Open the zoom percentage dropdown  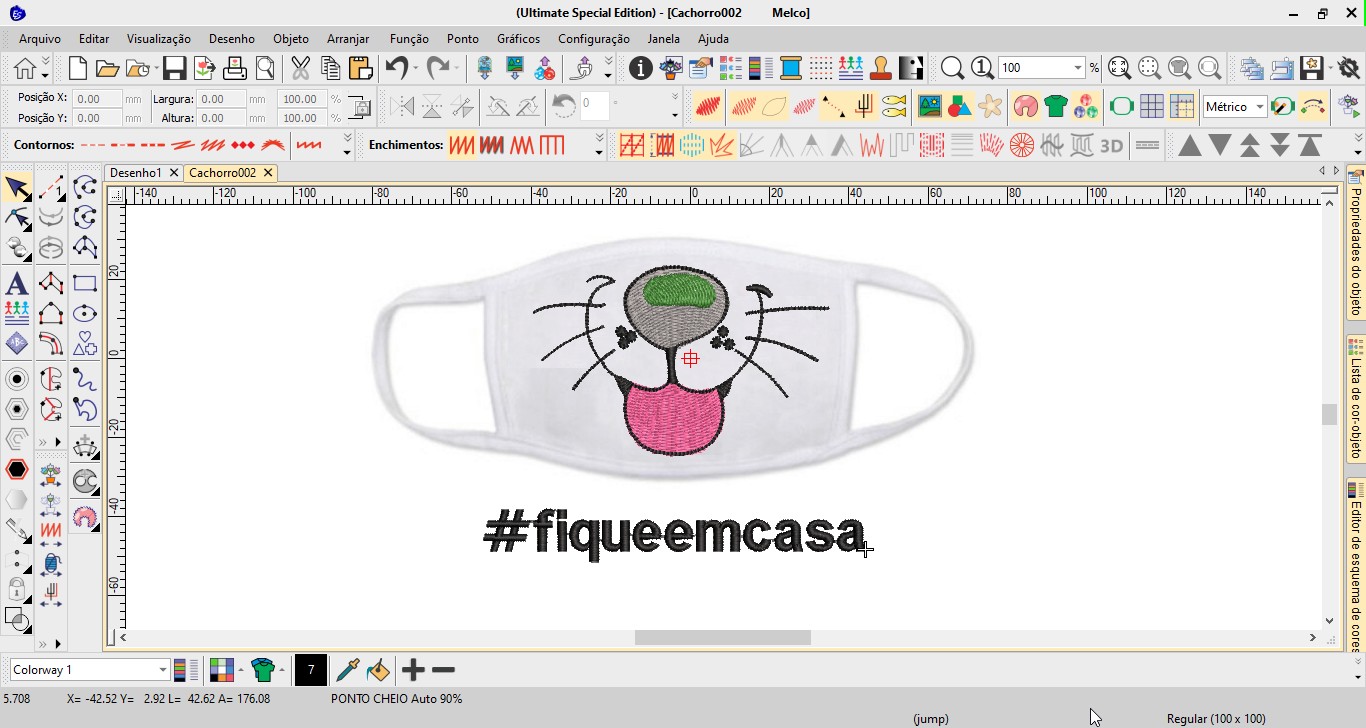tap(1077, 68)
